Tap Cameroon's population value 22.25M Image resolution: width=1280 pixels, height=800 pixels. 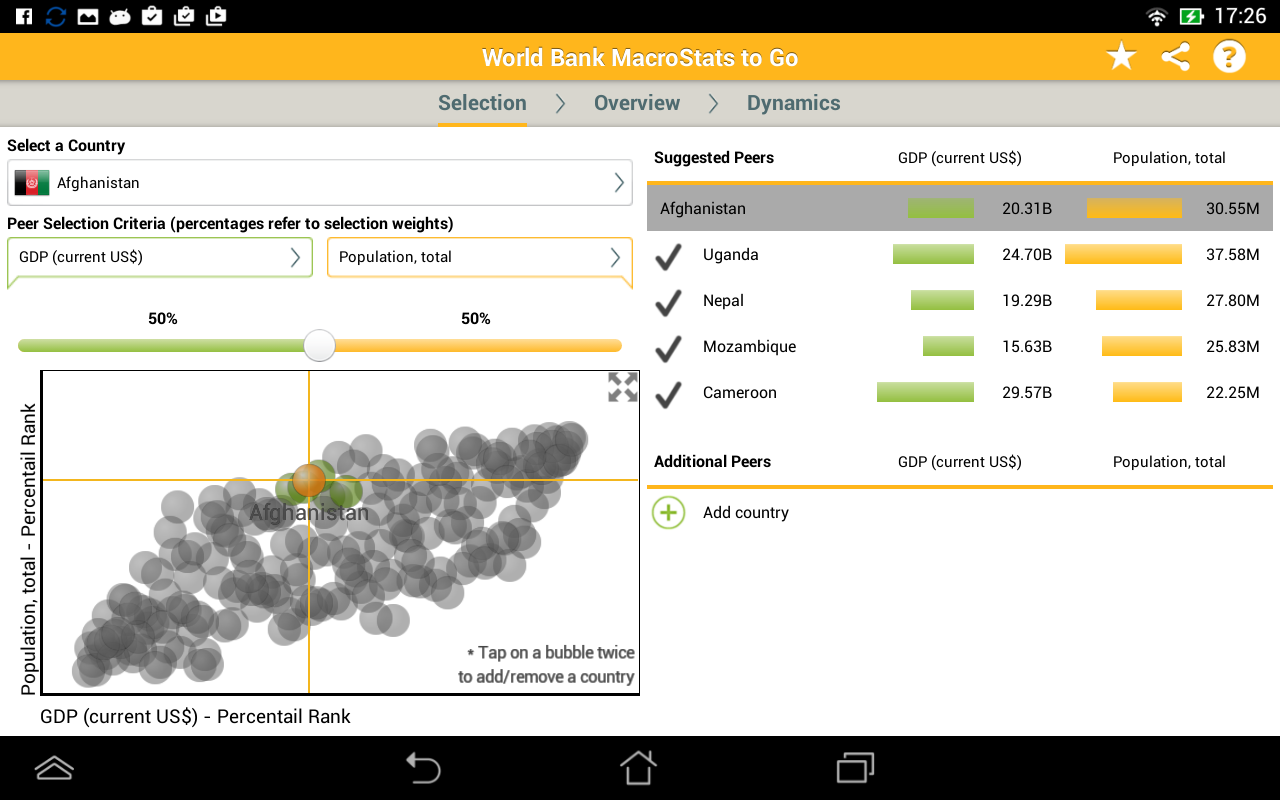(x=1233, y=393)
